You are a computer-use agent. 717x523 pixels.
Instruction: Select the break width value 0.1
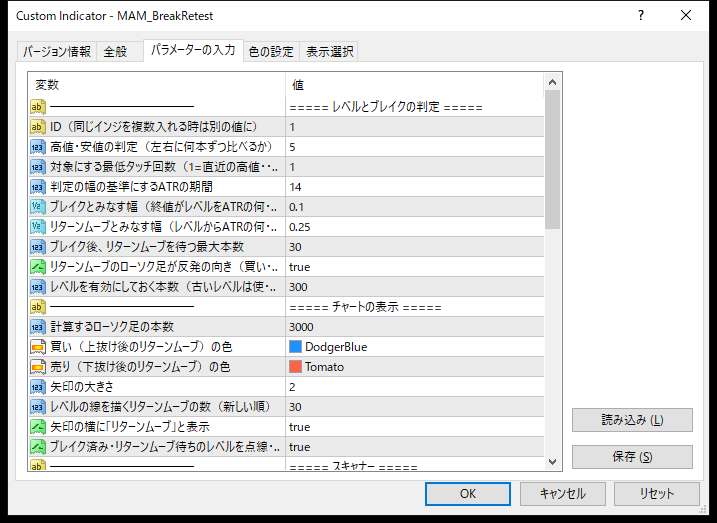pos(415,207)
